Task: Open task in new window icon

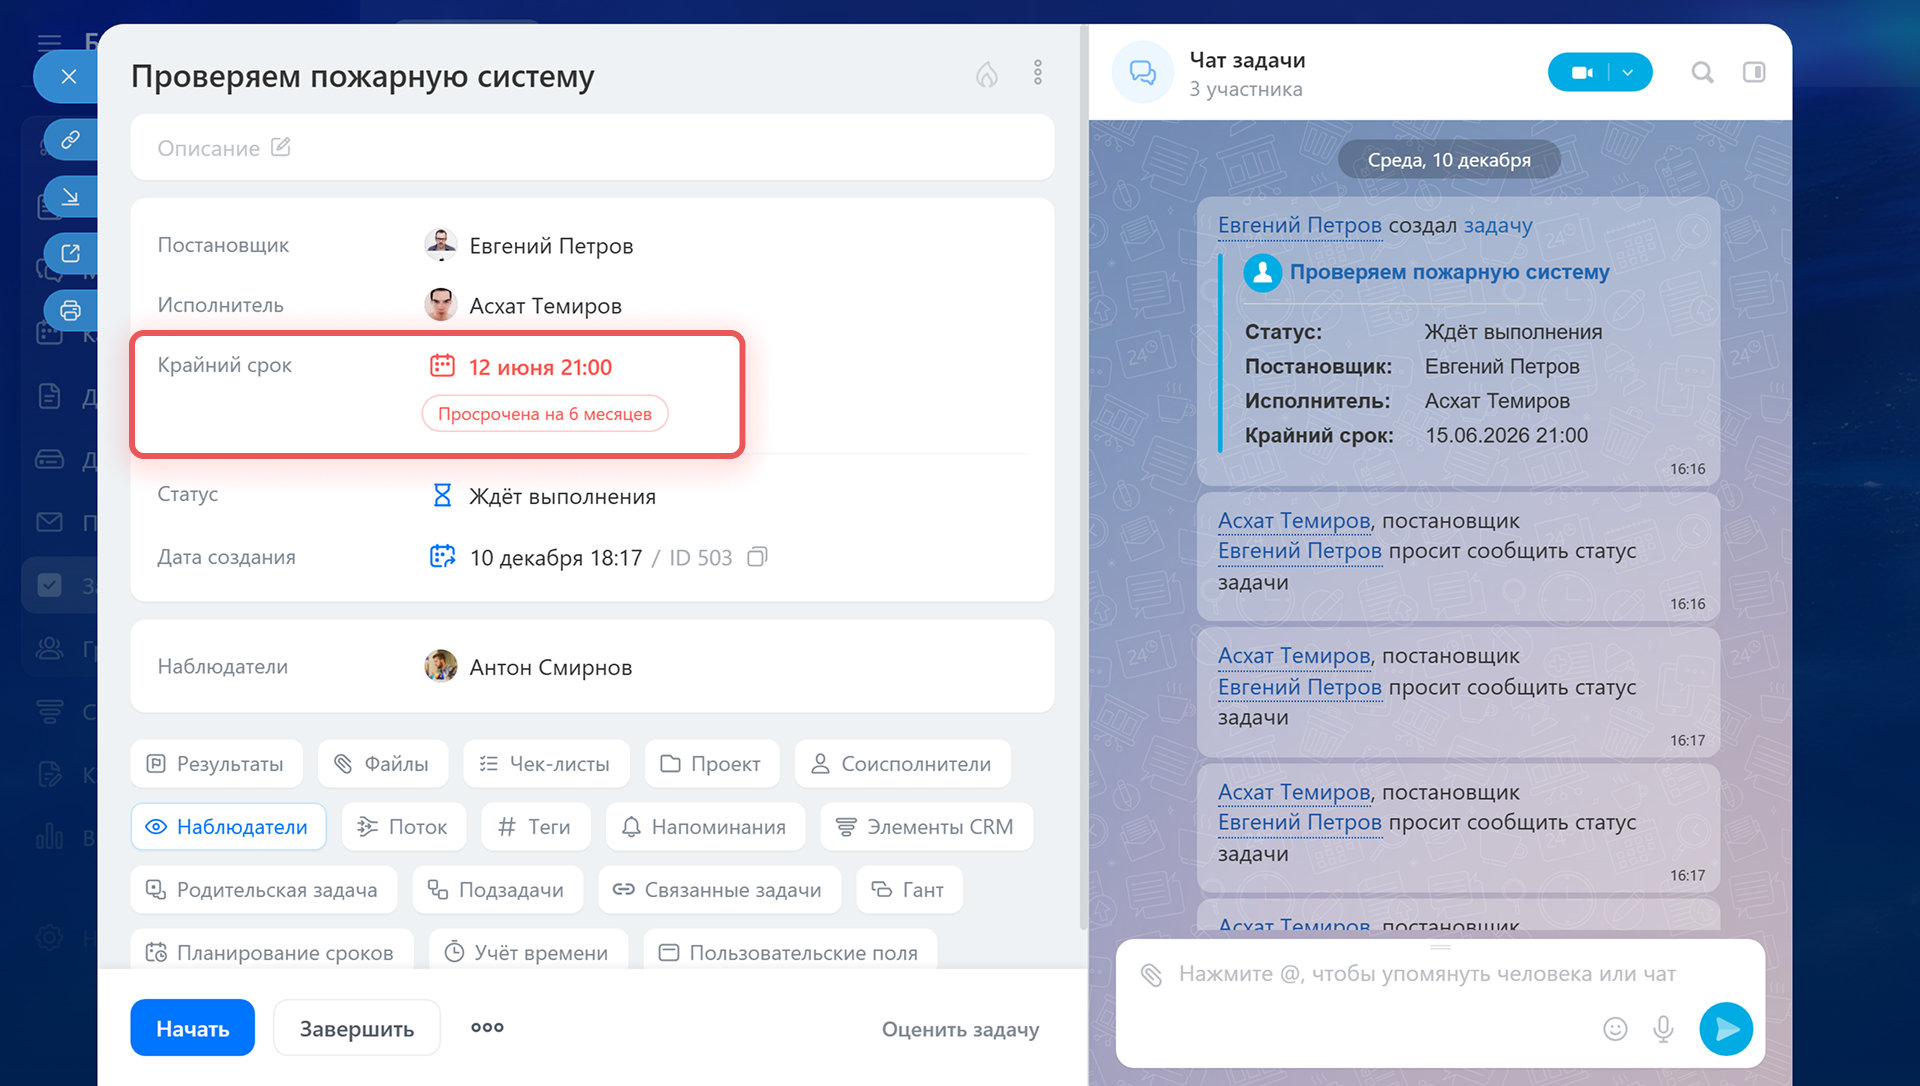Action: pos(70,254)
